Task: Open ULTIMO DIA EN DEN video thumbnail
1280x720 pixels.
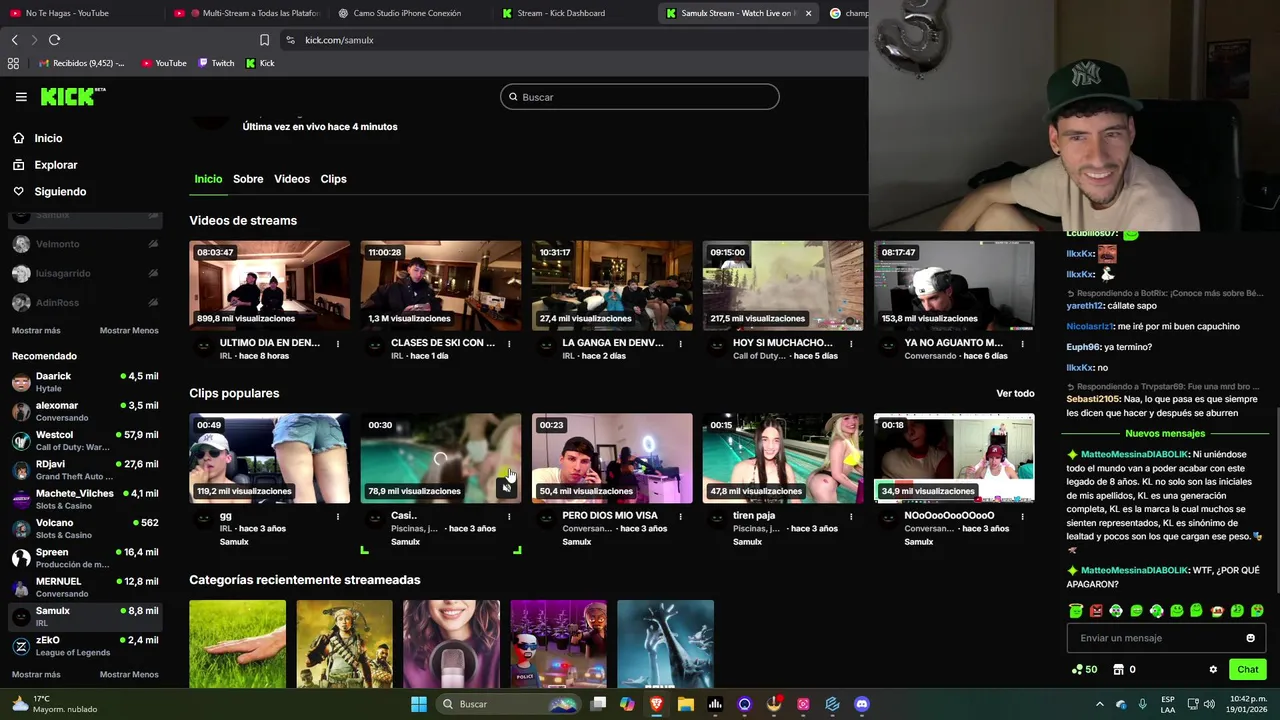Action: (270, 285)
